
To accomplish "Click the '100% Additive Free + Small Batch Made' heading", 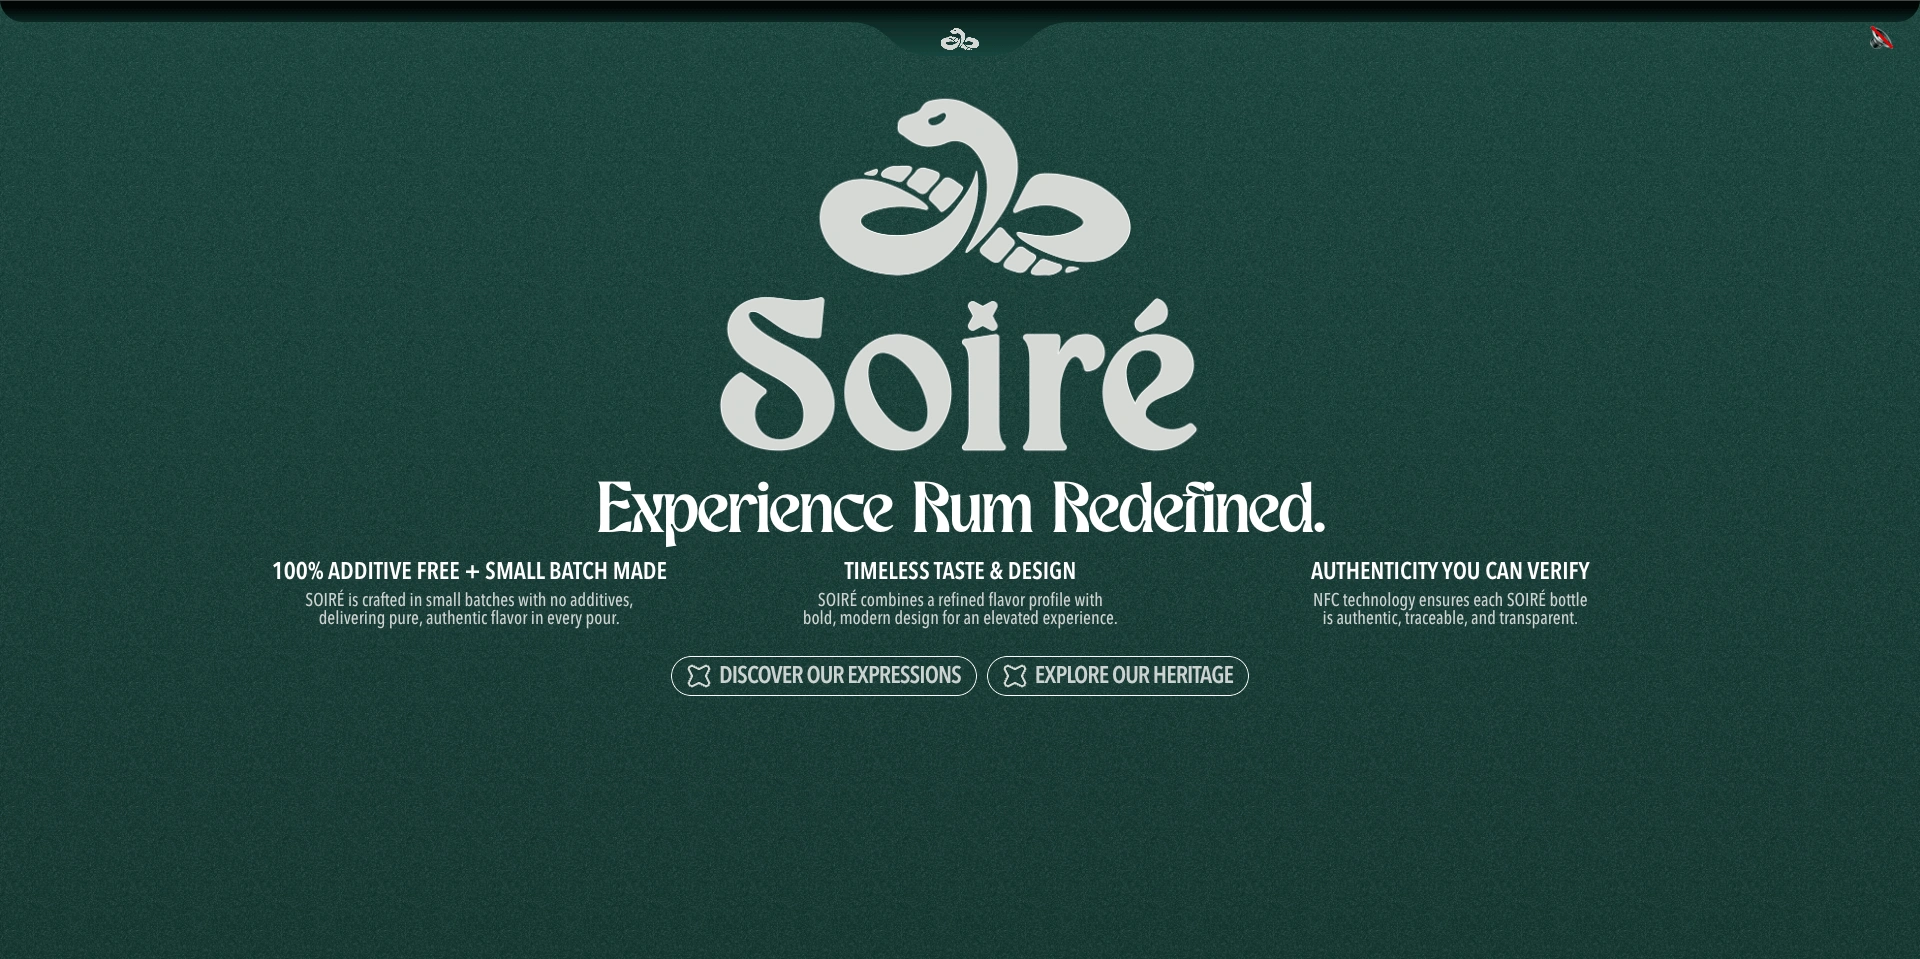I will click(469, 571).
